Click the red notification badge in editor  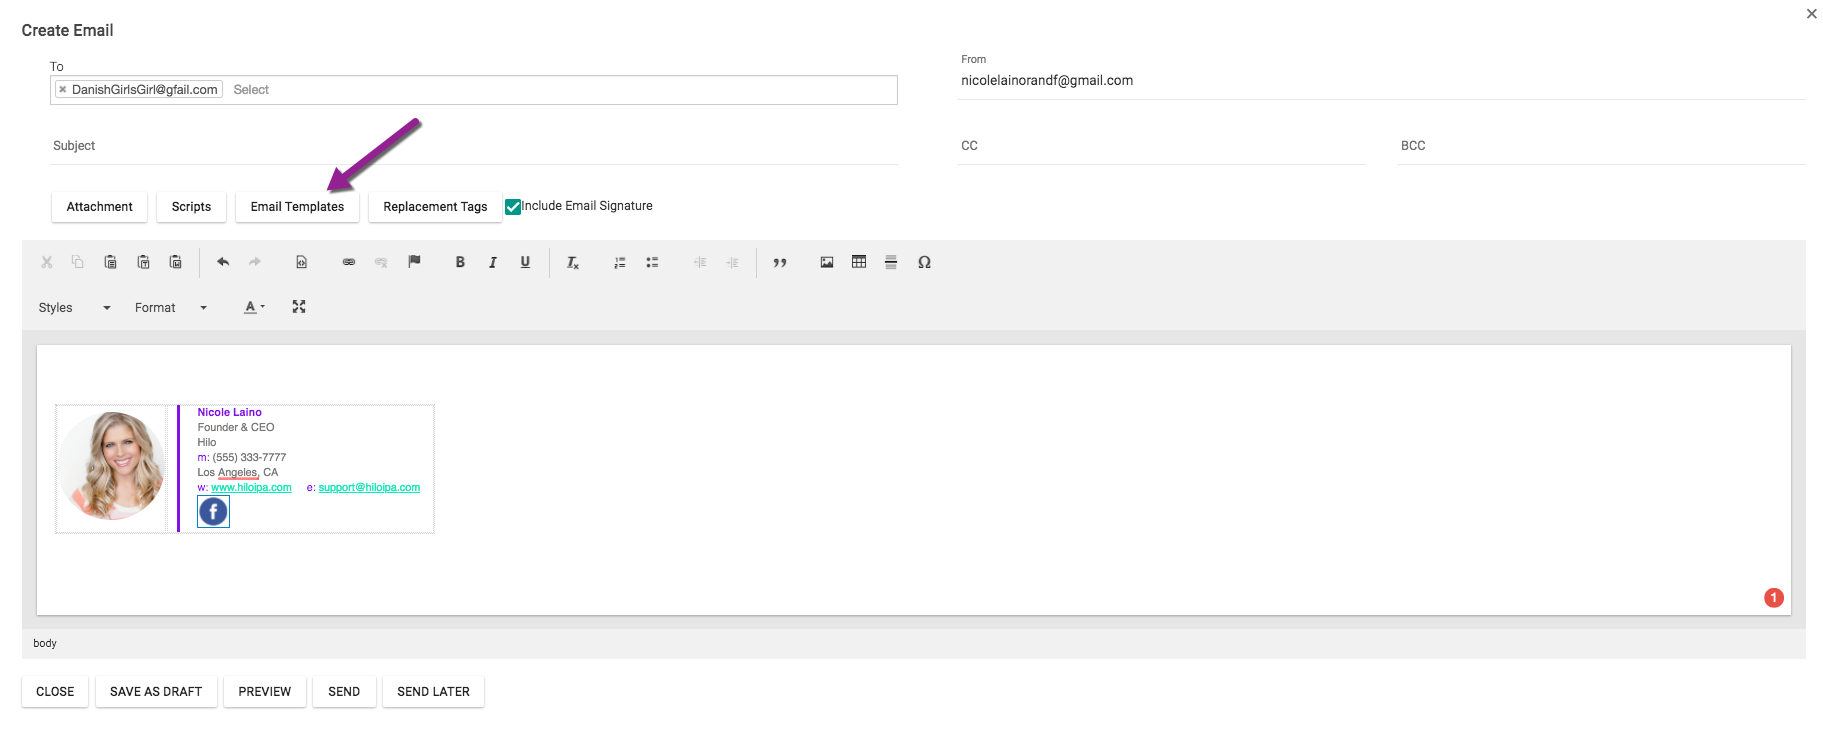tap(1774, 598)
